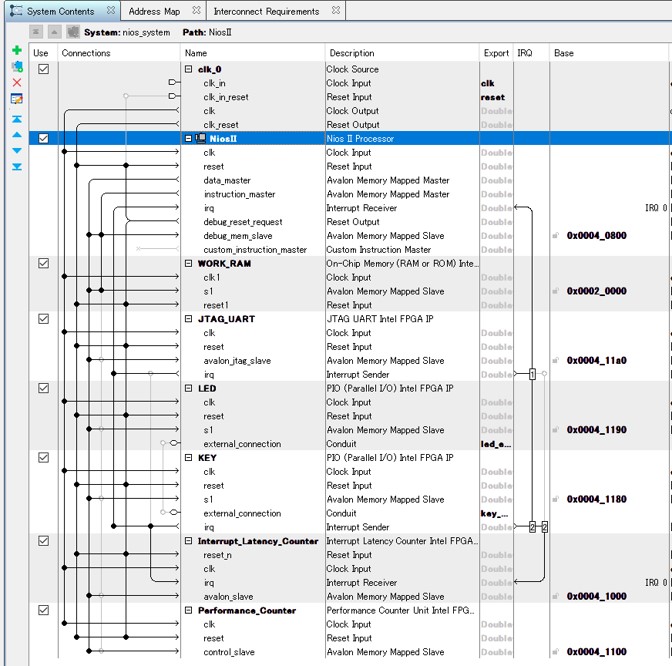The height and width of the screenshot is (666, 672).
Task: Click the exported reset name cell
Action: [x=493, y=97]
